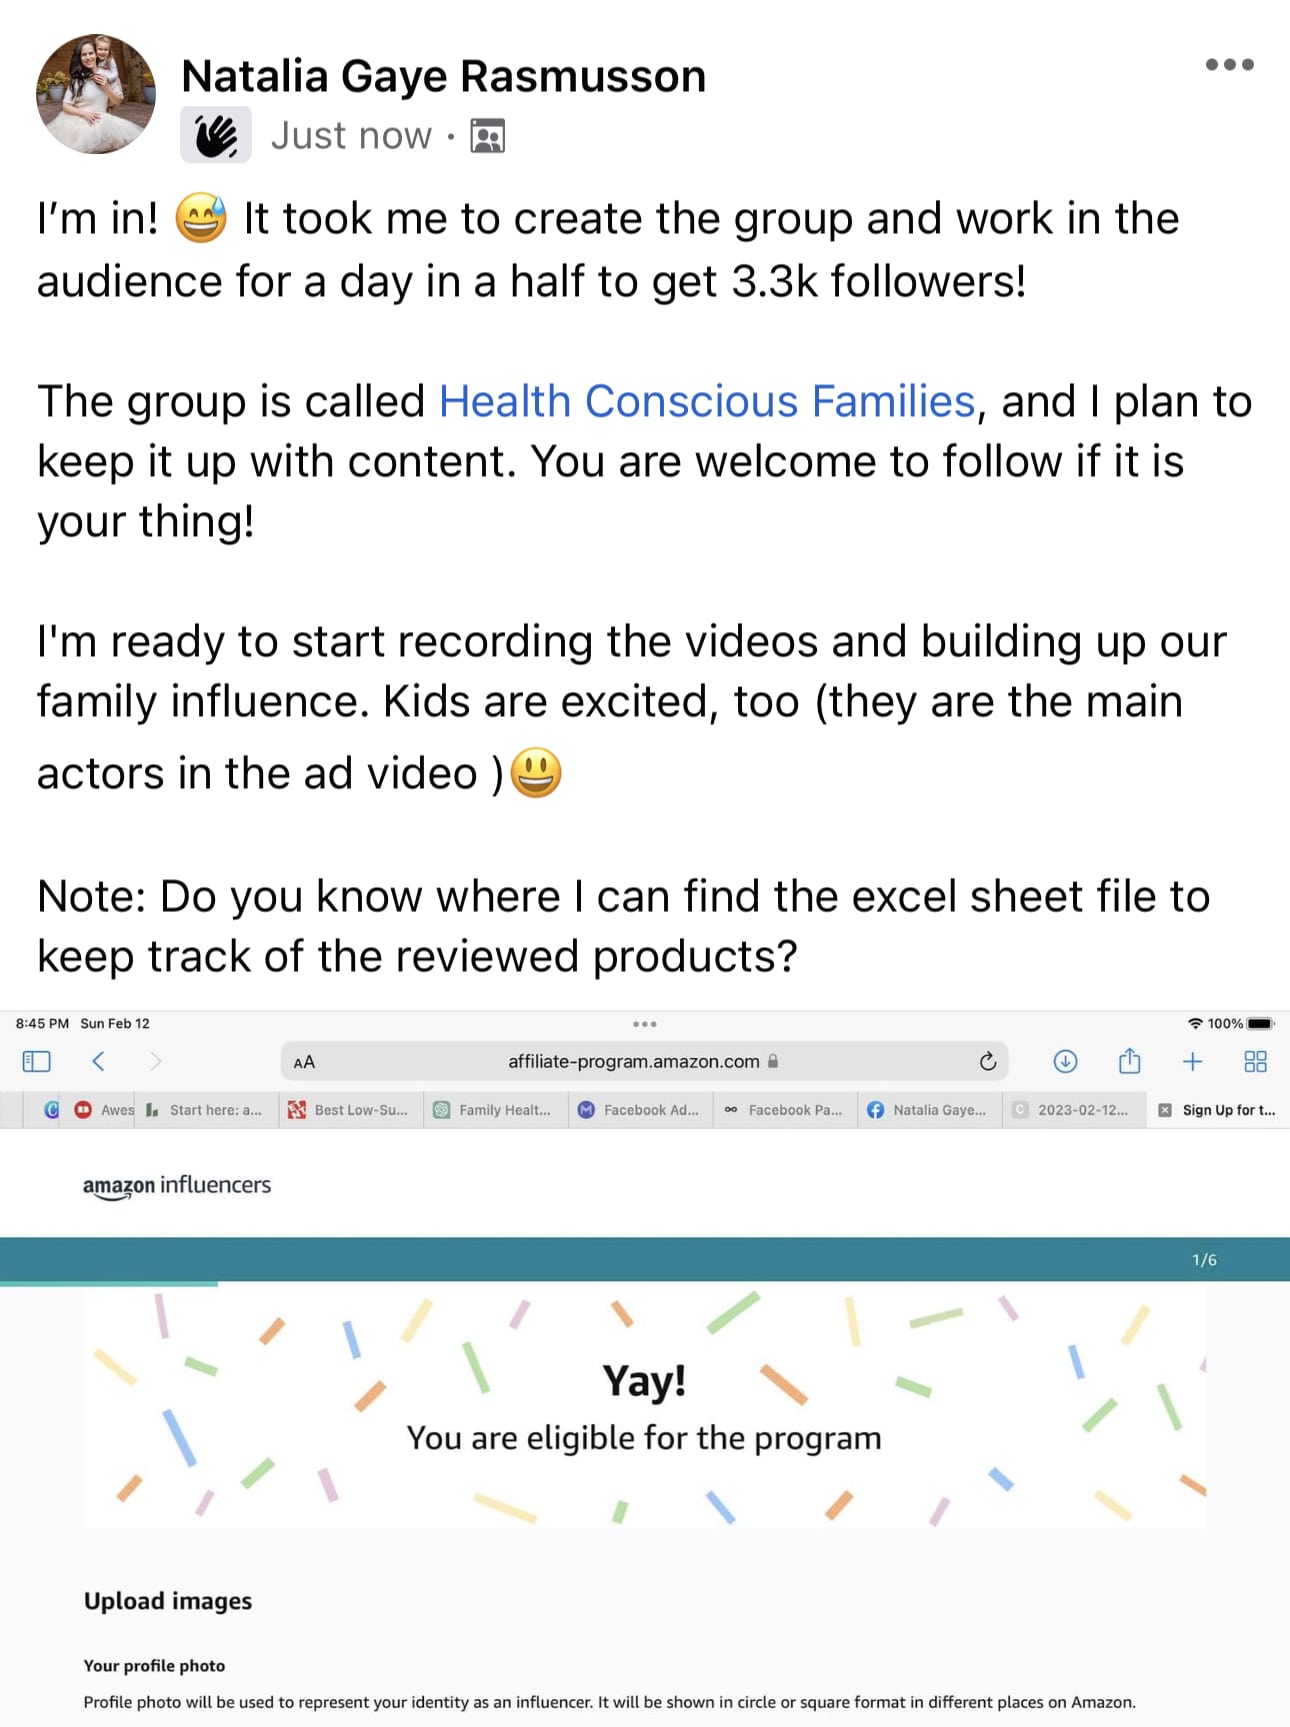
Task: Open the post options three-dot menu
Action: [x=1229, y=65]
